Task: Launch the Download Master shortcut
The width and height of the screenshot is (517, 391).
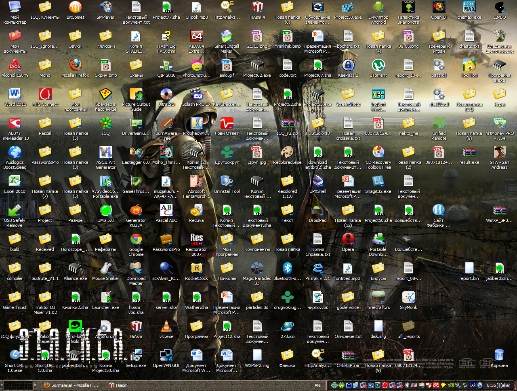Action: point(136,268)
